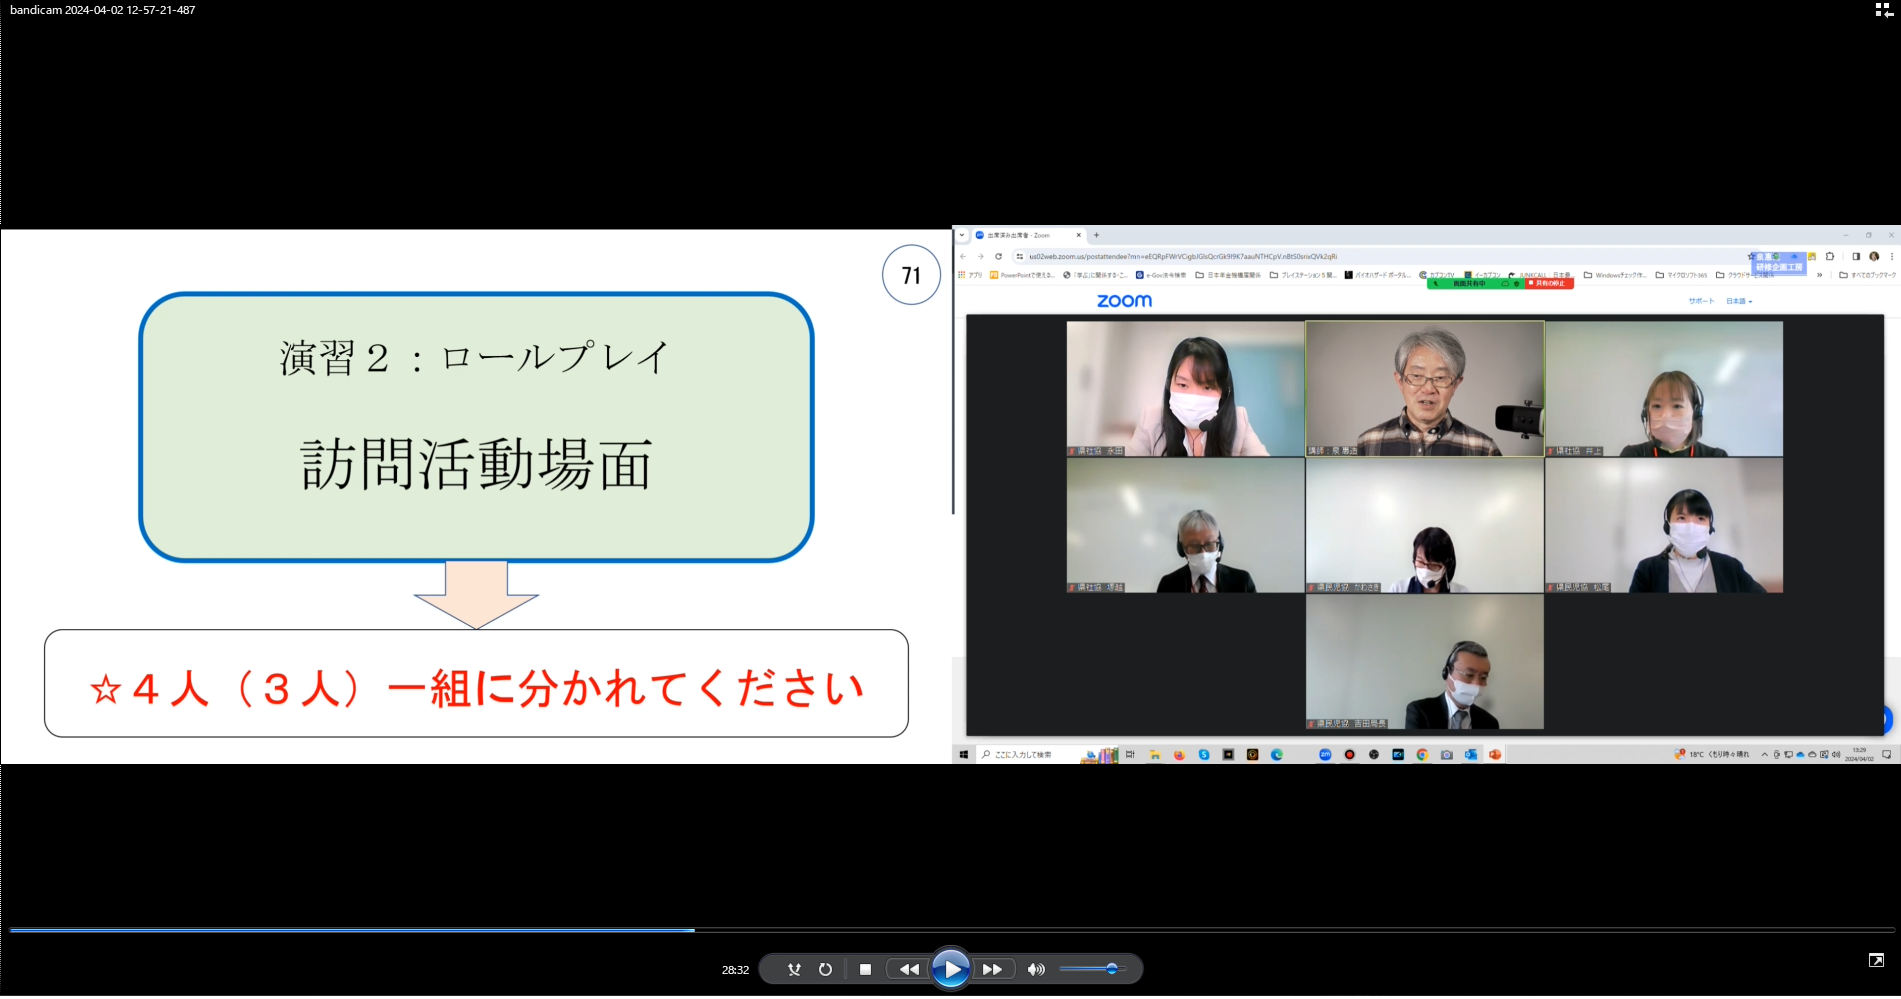Click Chrome's back arrow
Screen dimensions: 1901x999
tap(963, 256)
